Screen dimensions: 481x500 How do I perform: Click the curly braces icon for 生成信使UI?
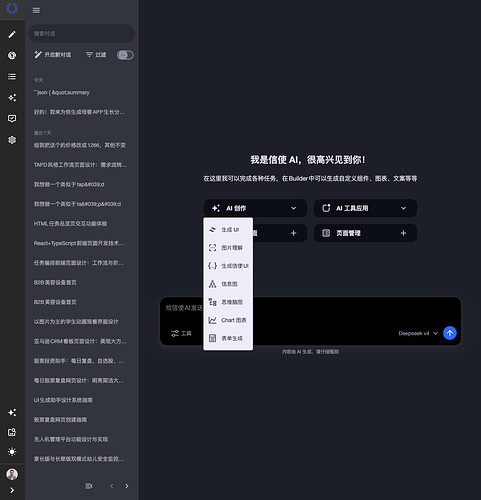tap(212, 266)
